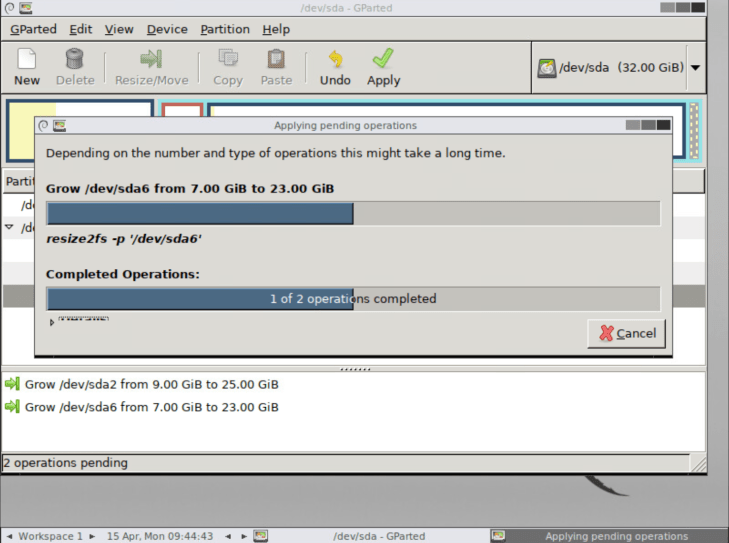Expand the Details disclosure triangle in dialog
Viewport: 729px width, 543px height.
(x=52, y=322)
